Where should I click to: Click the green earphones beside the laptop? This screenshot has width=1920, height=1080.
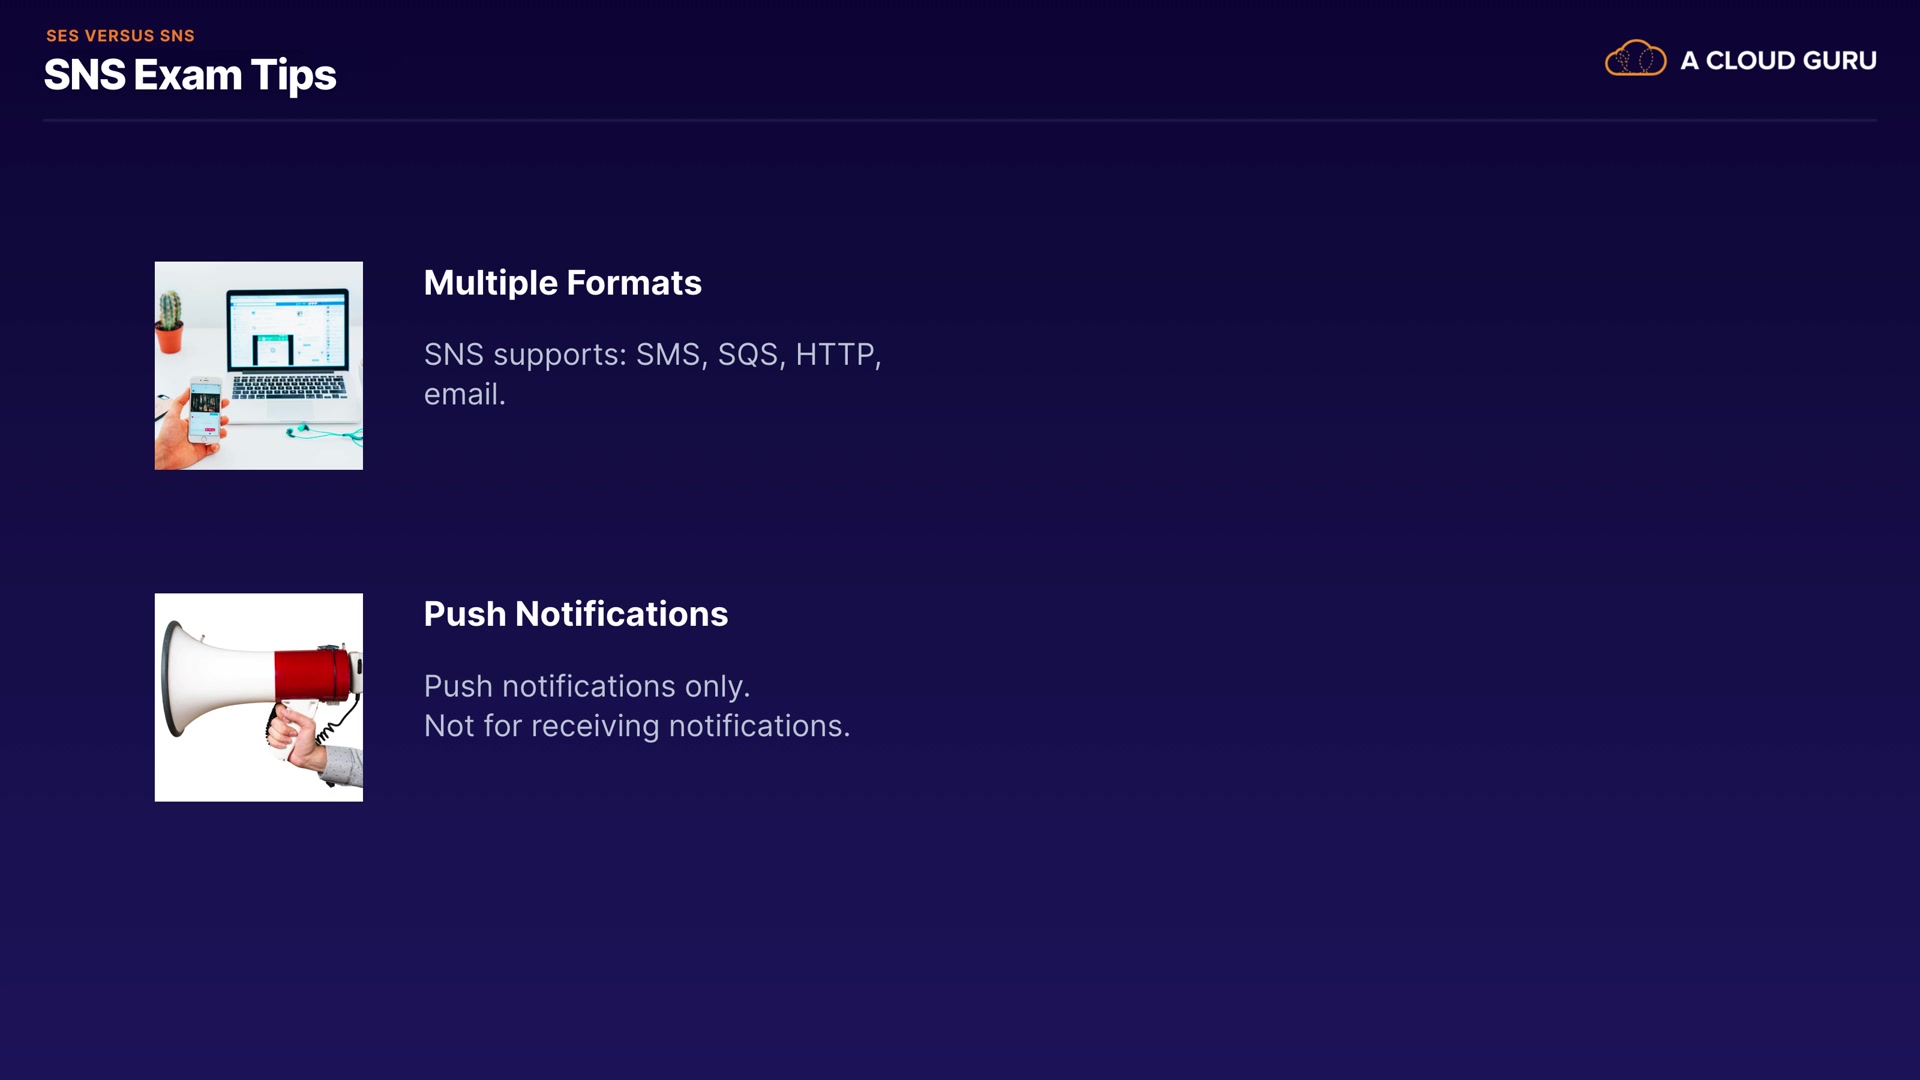point(318,432)
